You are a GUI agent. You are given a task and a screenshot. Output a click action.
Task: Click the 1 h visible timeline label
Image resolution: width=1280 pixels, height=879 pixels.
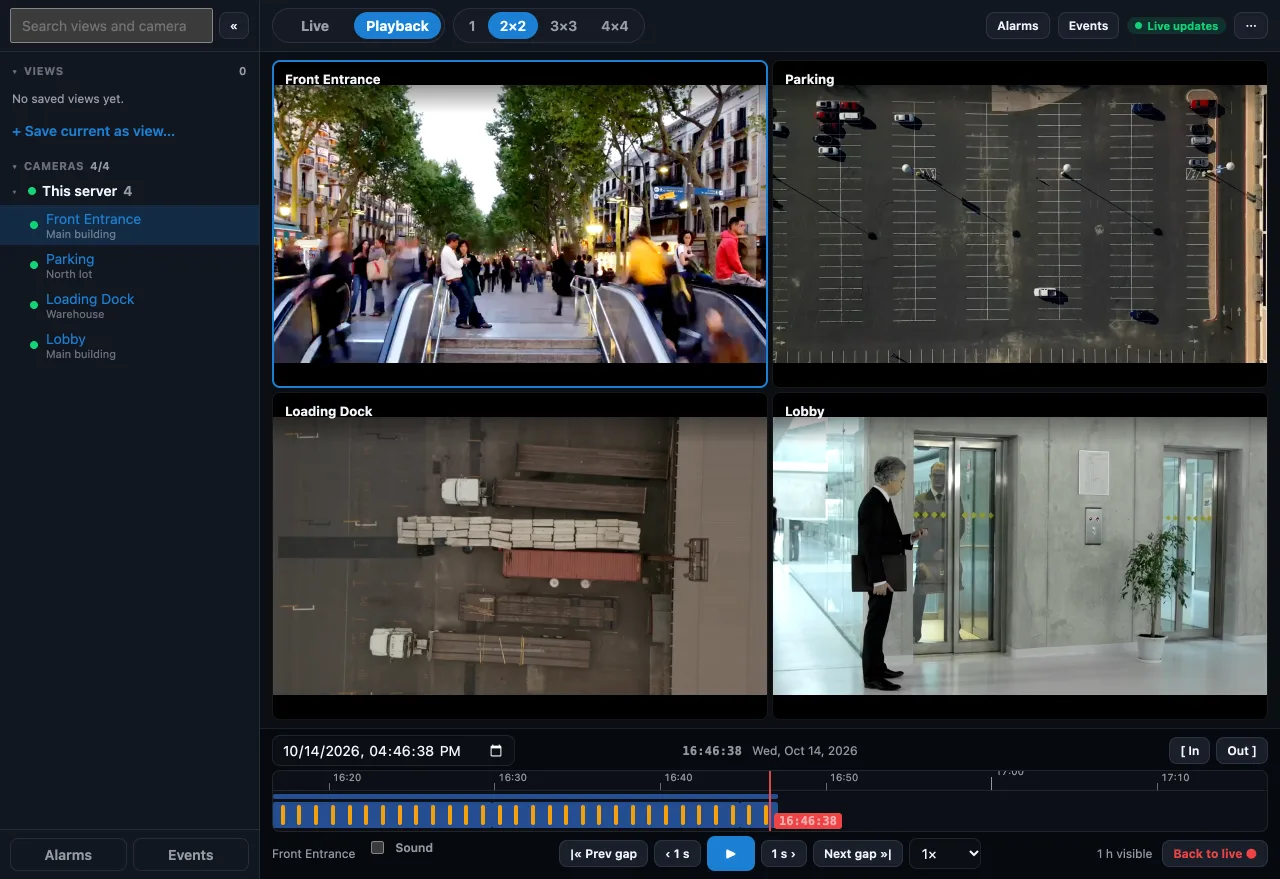1124,854
